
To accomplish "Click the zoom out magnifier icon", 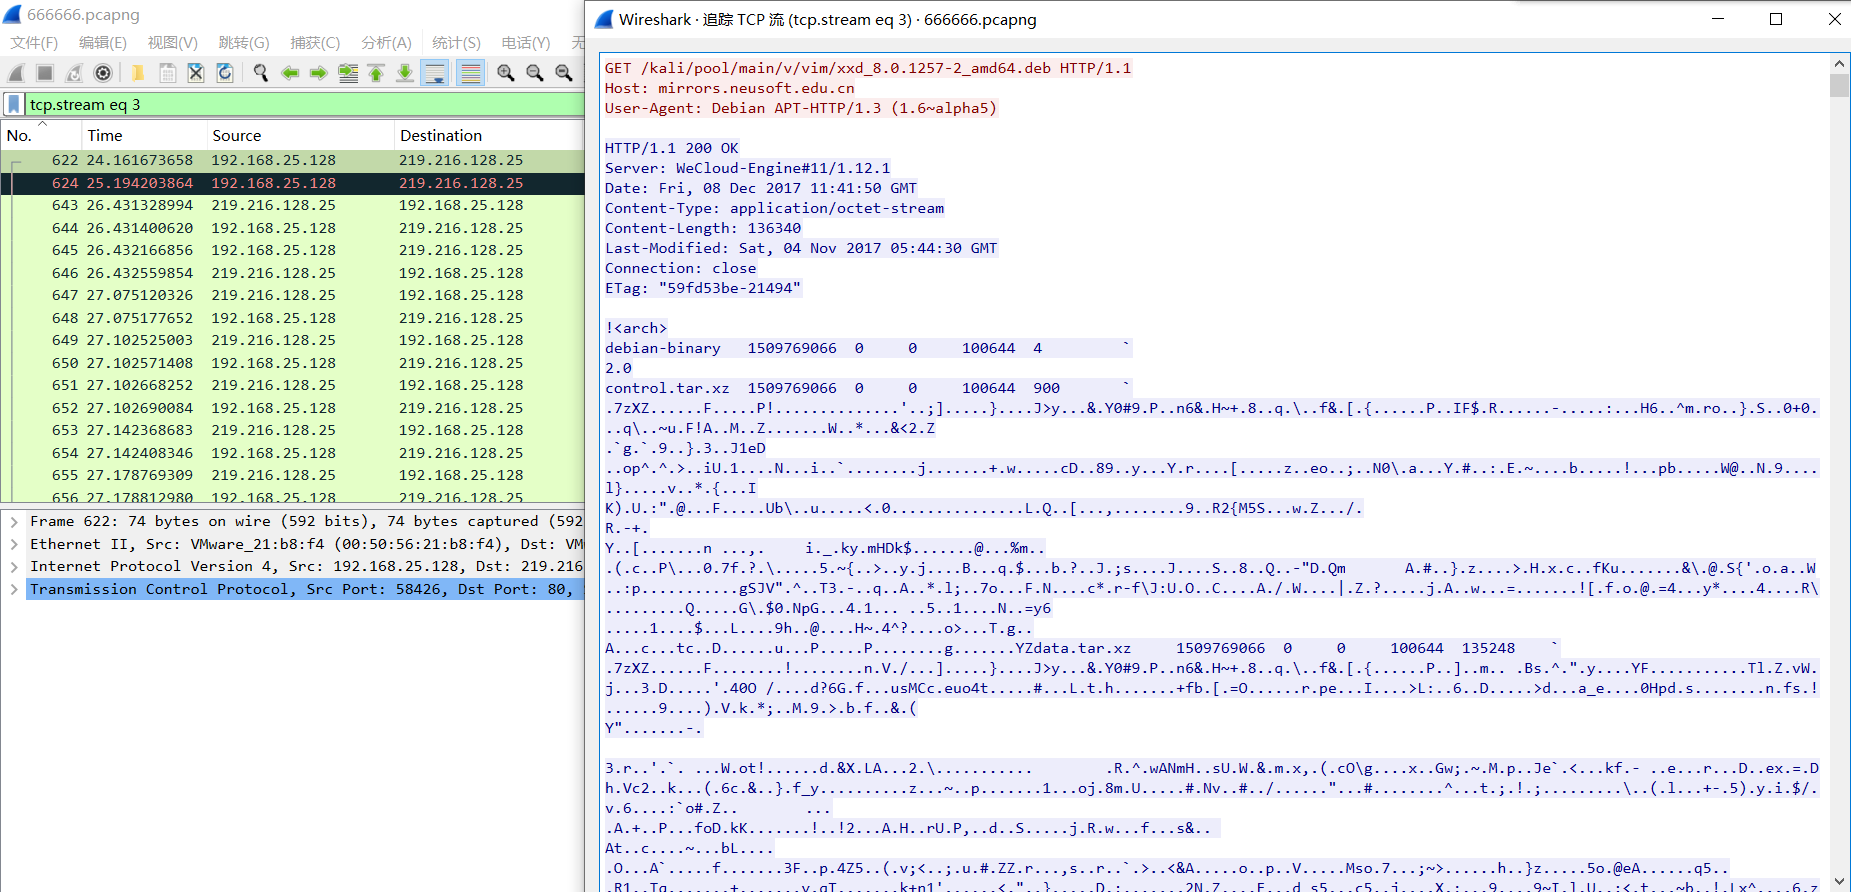I will [535, 73].
